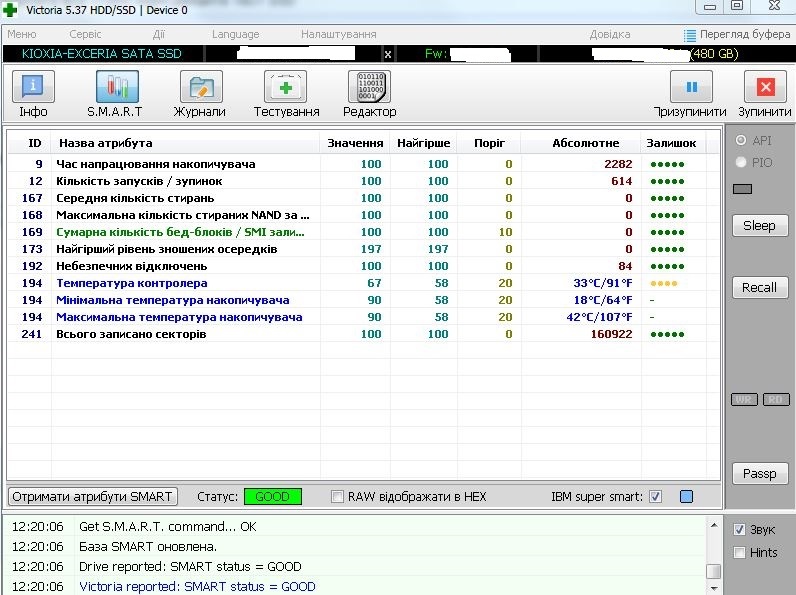Select row Мінімальна температура накопичувача

pyautogui.click(x=363, y=300)
